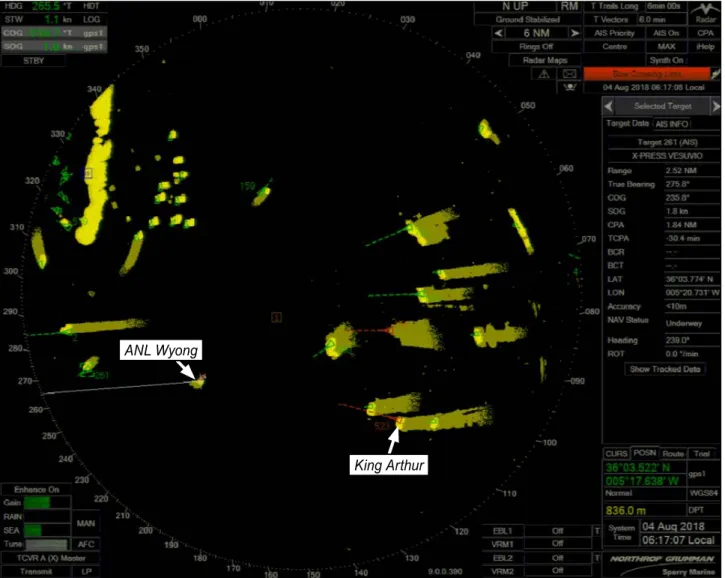Click the STBY button
Screen dimensions: 725x578
coord(33,61)
